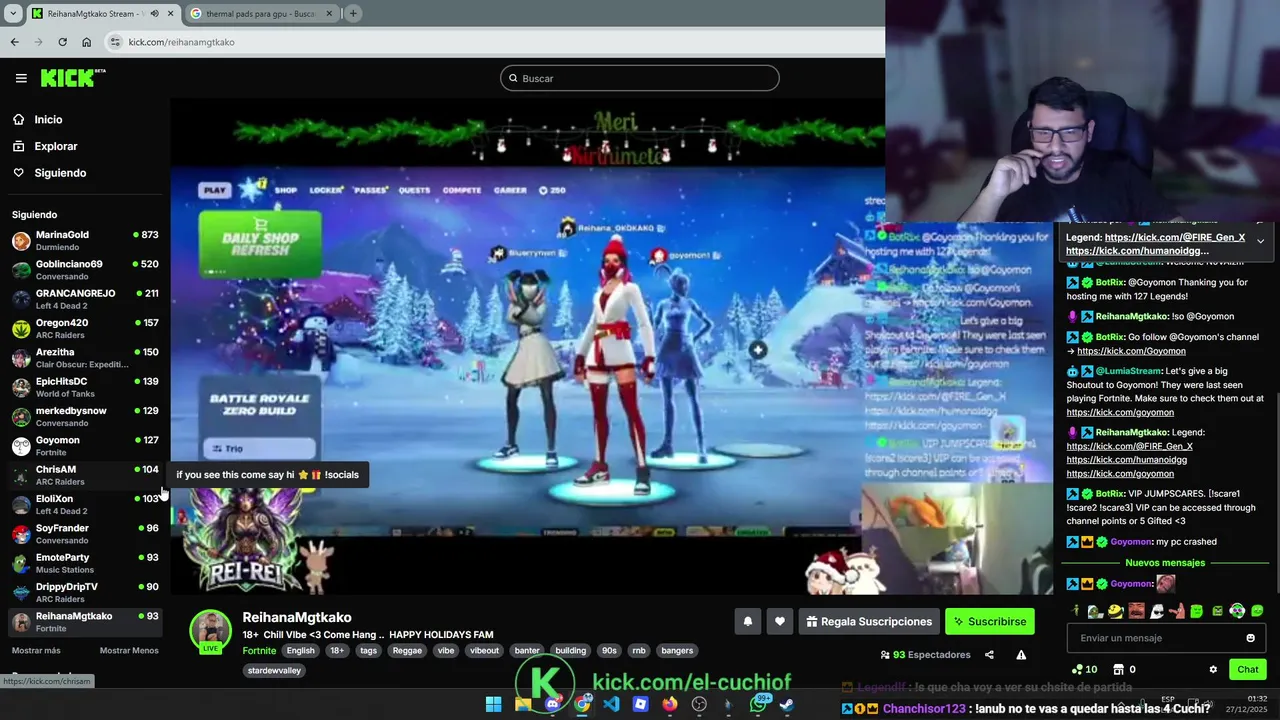
Task: Click the Fortnite category link
Action: [259, 650]
